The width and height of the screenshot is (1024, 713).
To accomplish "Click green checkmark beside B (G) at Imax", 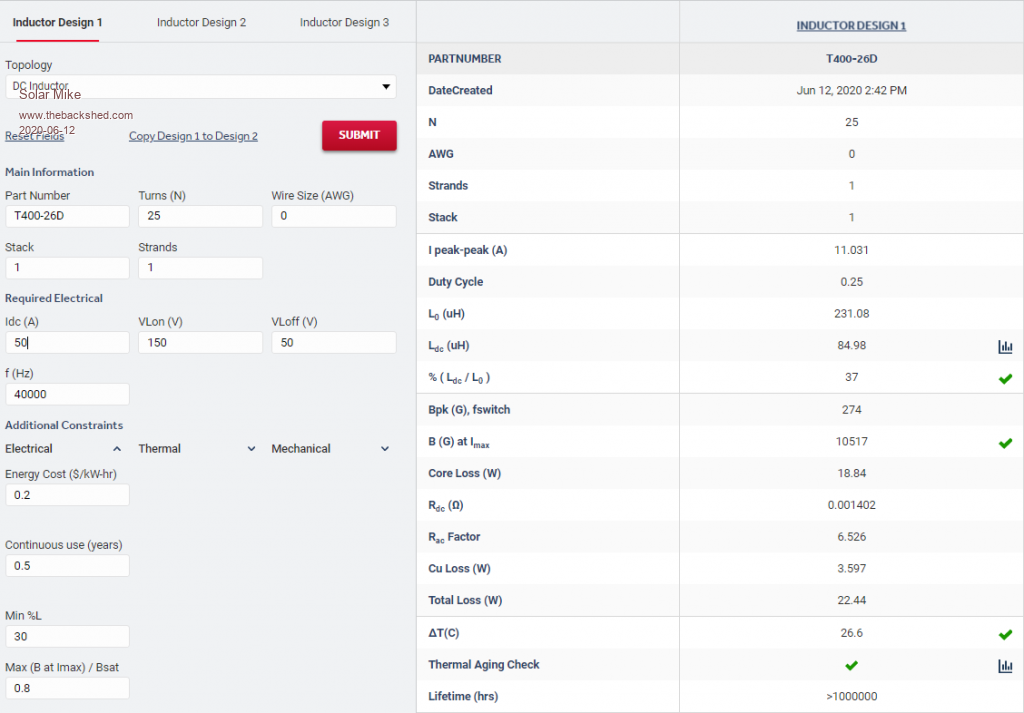I will [1005, 442].
